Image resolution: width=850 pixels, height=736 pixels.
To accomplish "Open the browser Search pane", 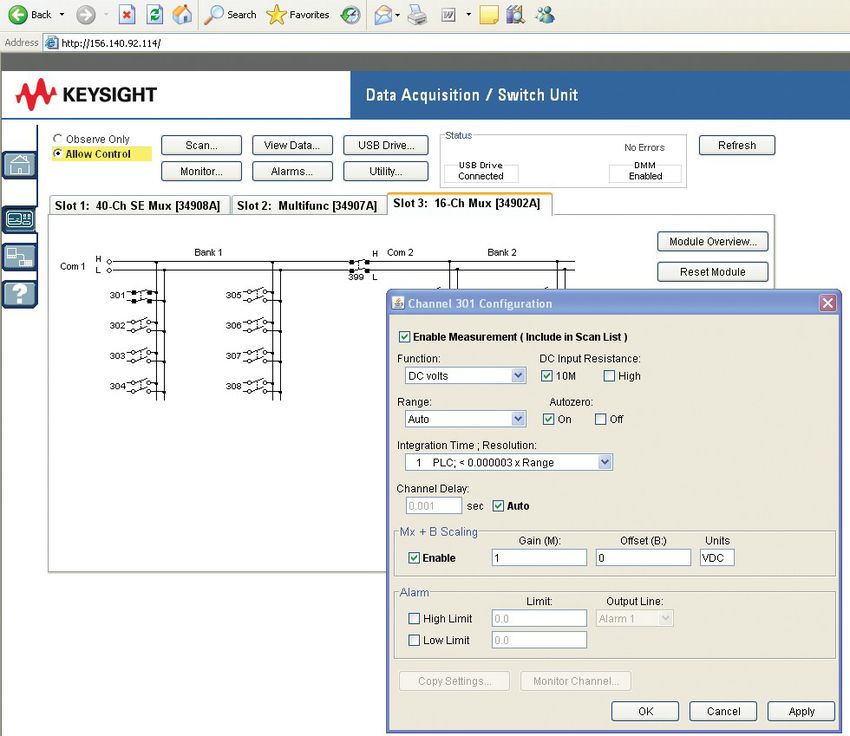I will 230,15.
